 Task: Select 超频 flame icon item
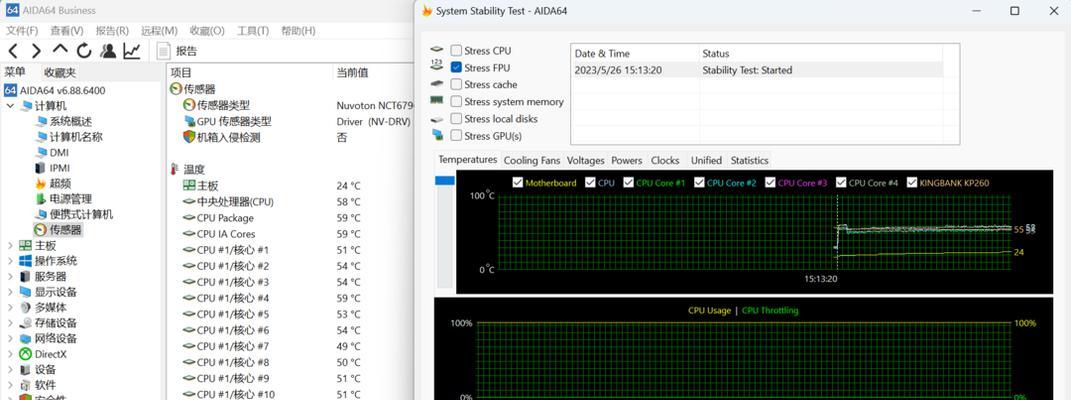[40, 184]
